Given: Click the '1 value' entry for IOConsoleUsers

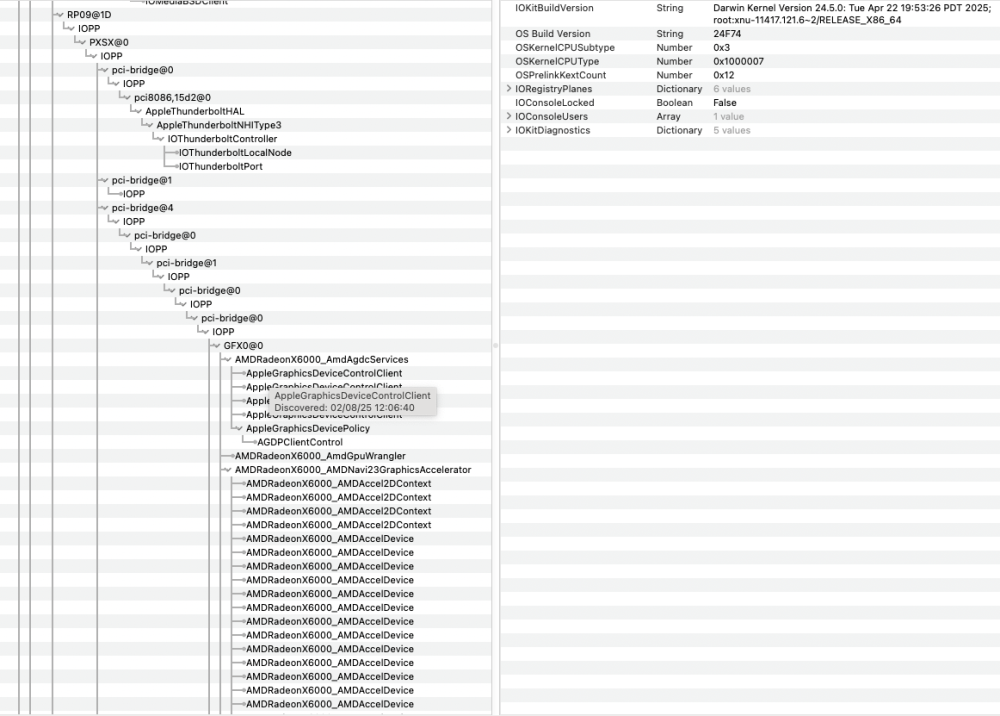Looking at the screenshot, I should click(x=729, y=116).
